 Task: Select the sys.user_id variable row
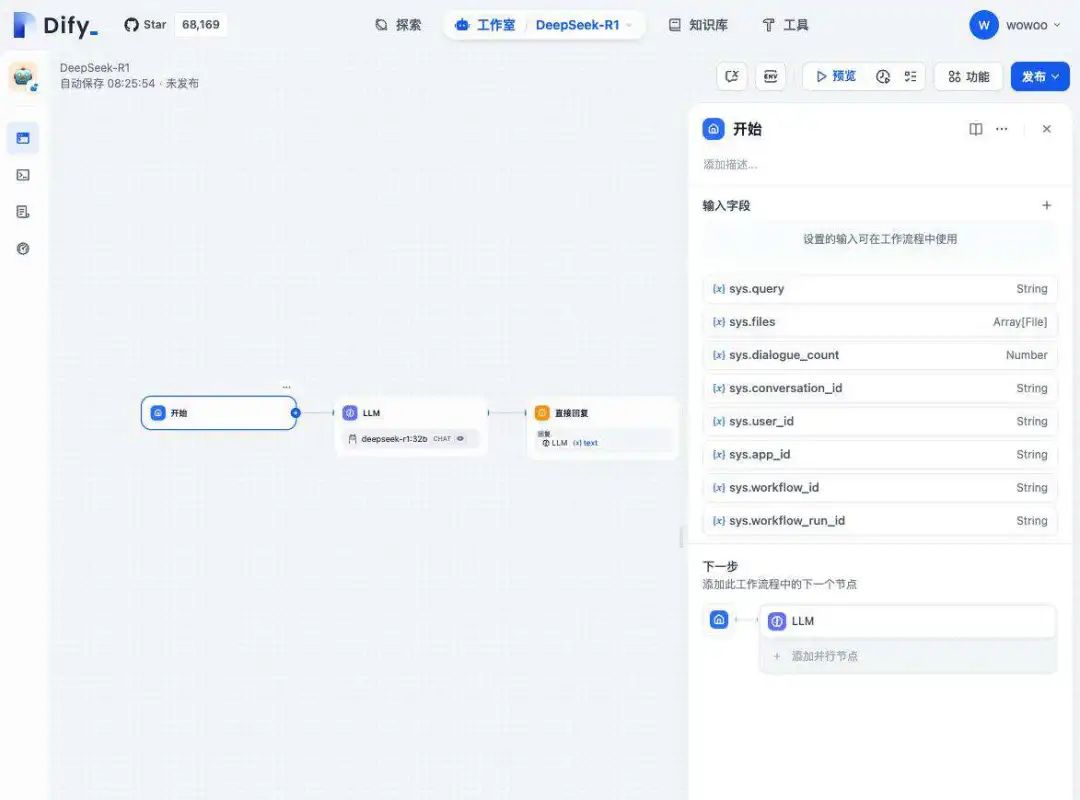click(x=880, y=421)
